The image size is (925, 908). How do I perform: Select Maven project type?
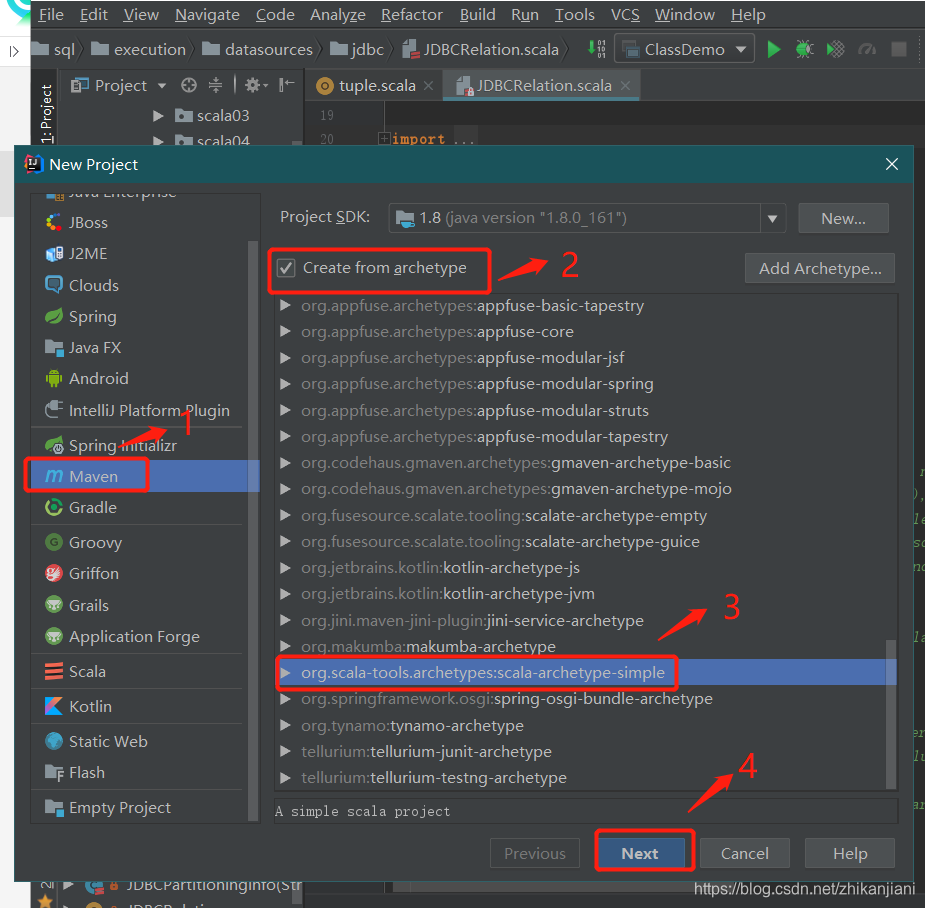tap(145, 476)
